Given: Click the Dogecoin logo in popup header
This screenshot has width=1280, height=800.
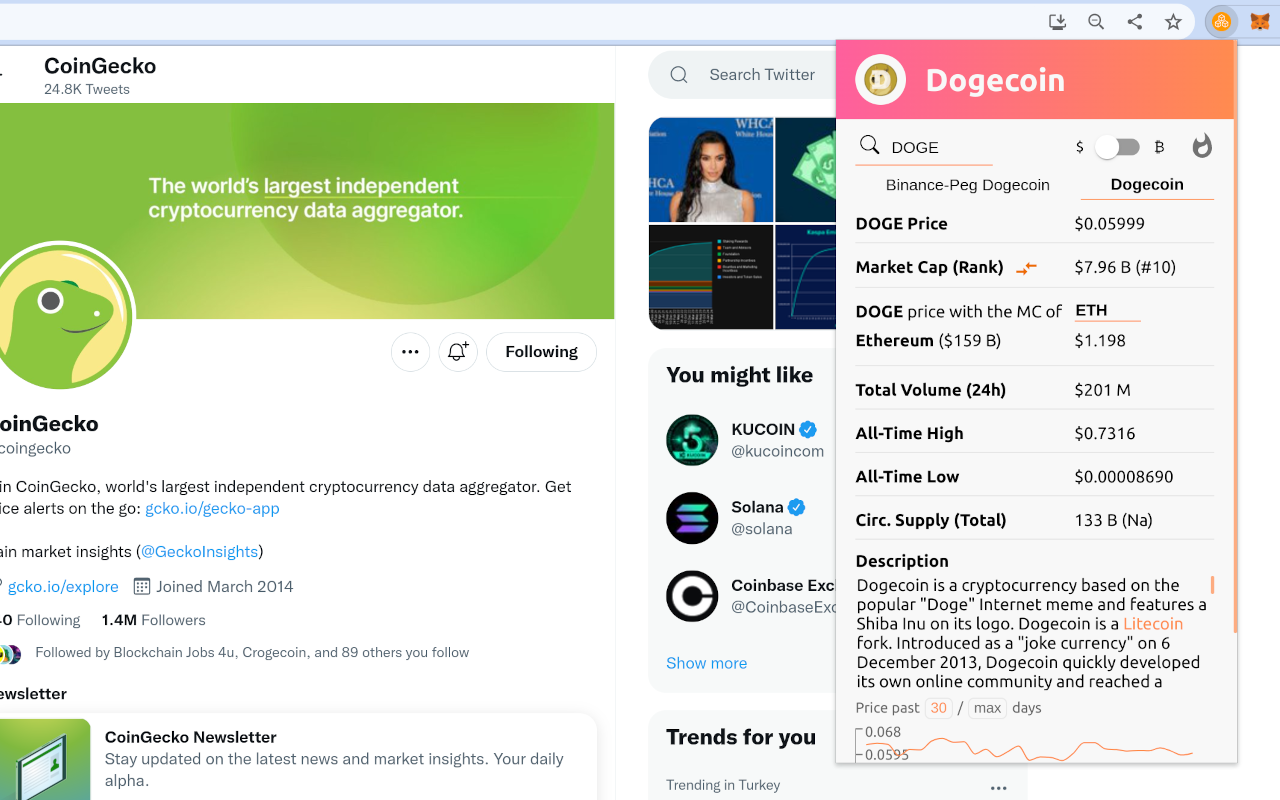Looking at the screenshot, I should point(880,80).
